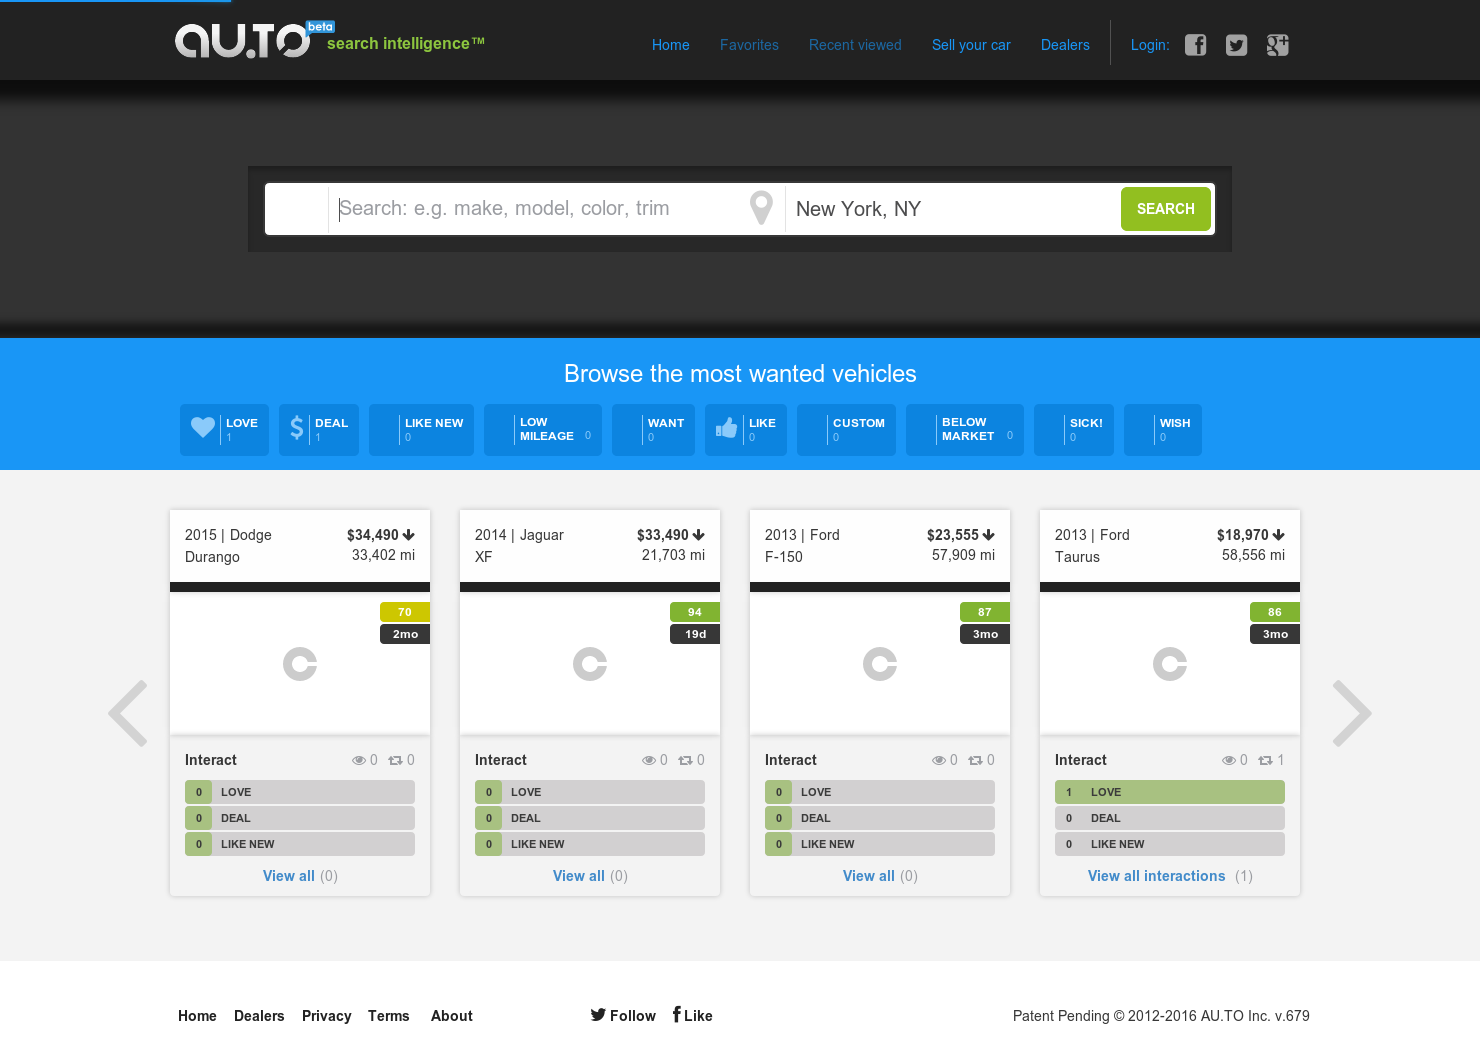Open Jaguar XF vehicle image
Viewport: 1480px width, 1037px height.
590,664
